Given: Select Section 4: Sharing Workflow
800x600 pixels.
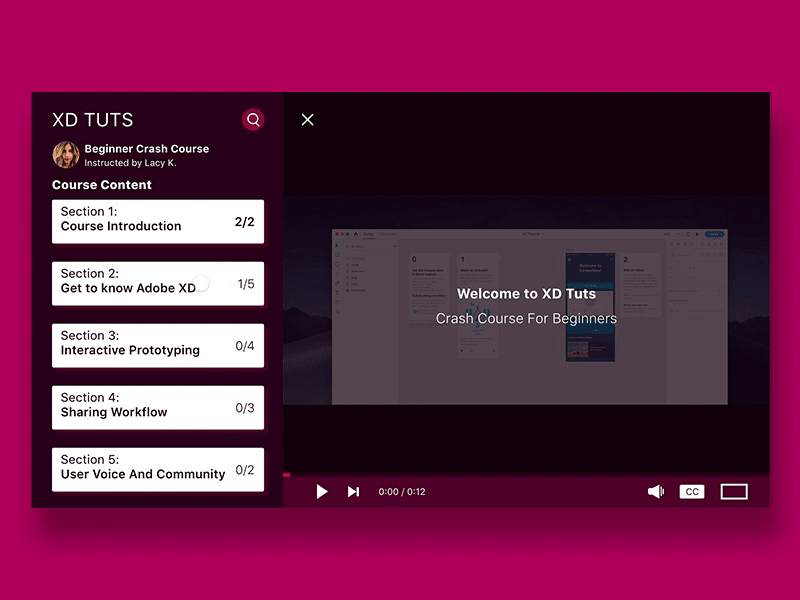Looking at the screenshot, I should pyautogui.click(x=157, y=406).
